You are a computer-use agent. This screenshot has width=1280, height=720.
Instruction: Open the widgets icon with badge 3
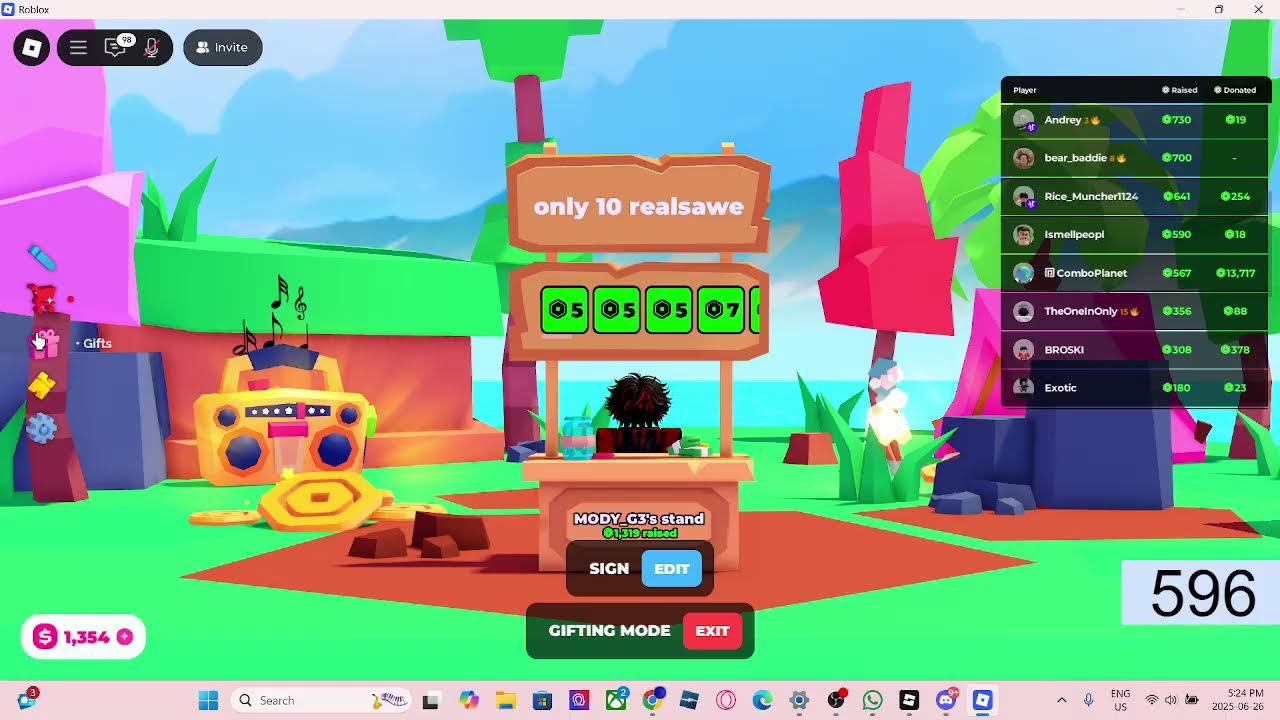pos(27,699)
